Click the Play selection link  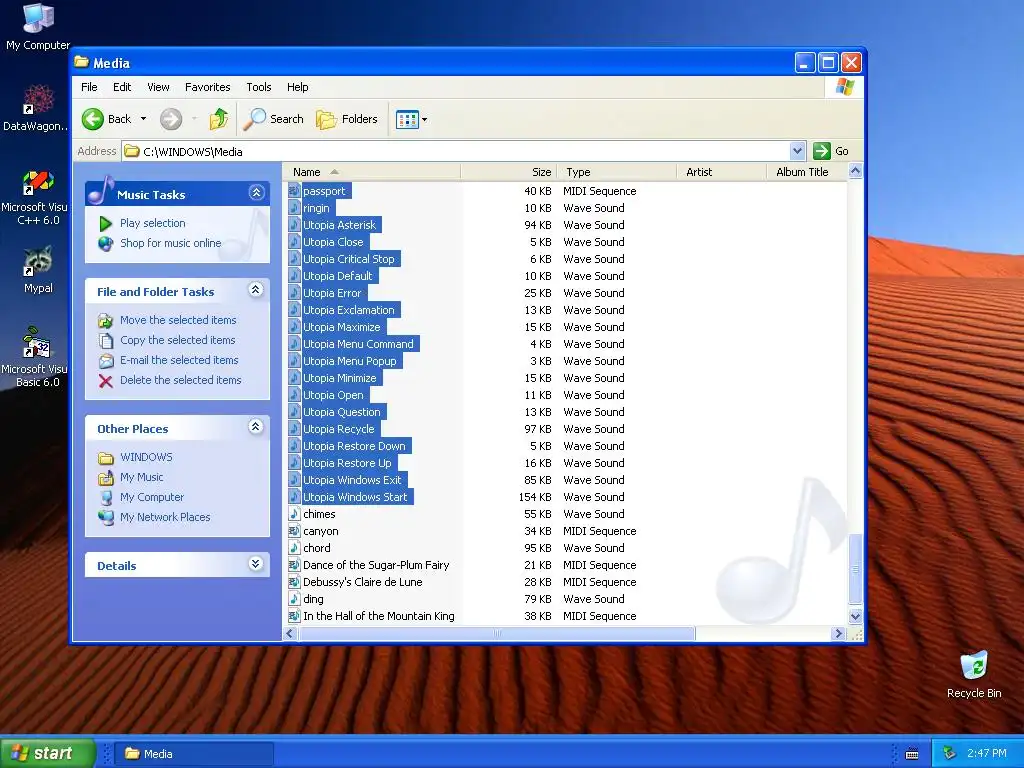point(153,223)
